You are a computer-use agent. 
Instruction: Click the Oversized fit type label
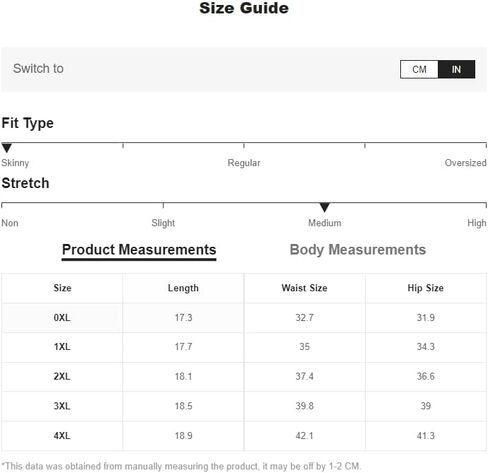pyautogui.click(x=465, y=163)
